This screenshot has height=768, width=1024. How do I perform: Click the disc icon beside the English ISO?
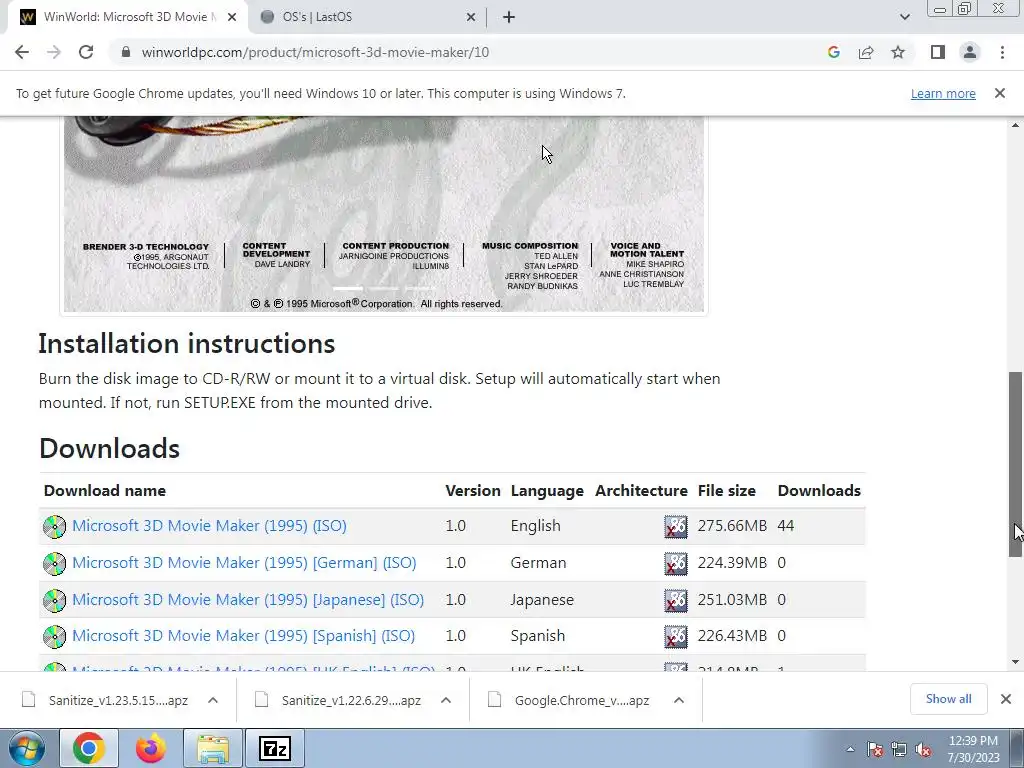coord(54,526)
